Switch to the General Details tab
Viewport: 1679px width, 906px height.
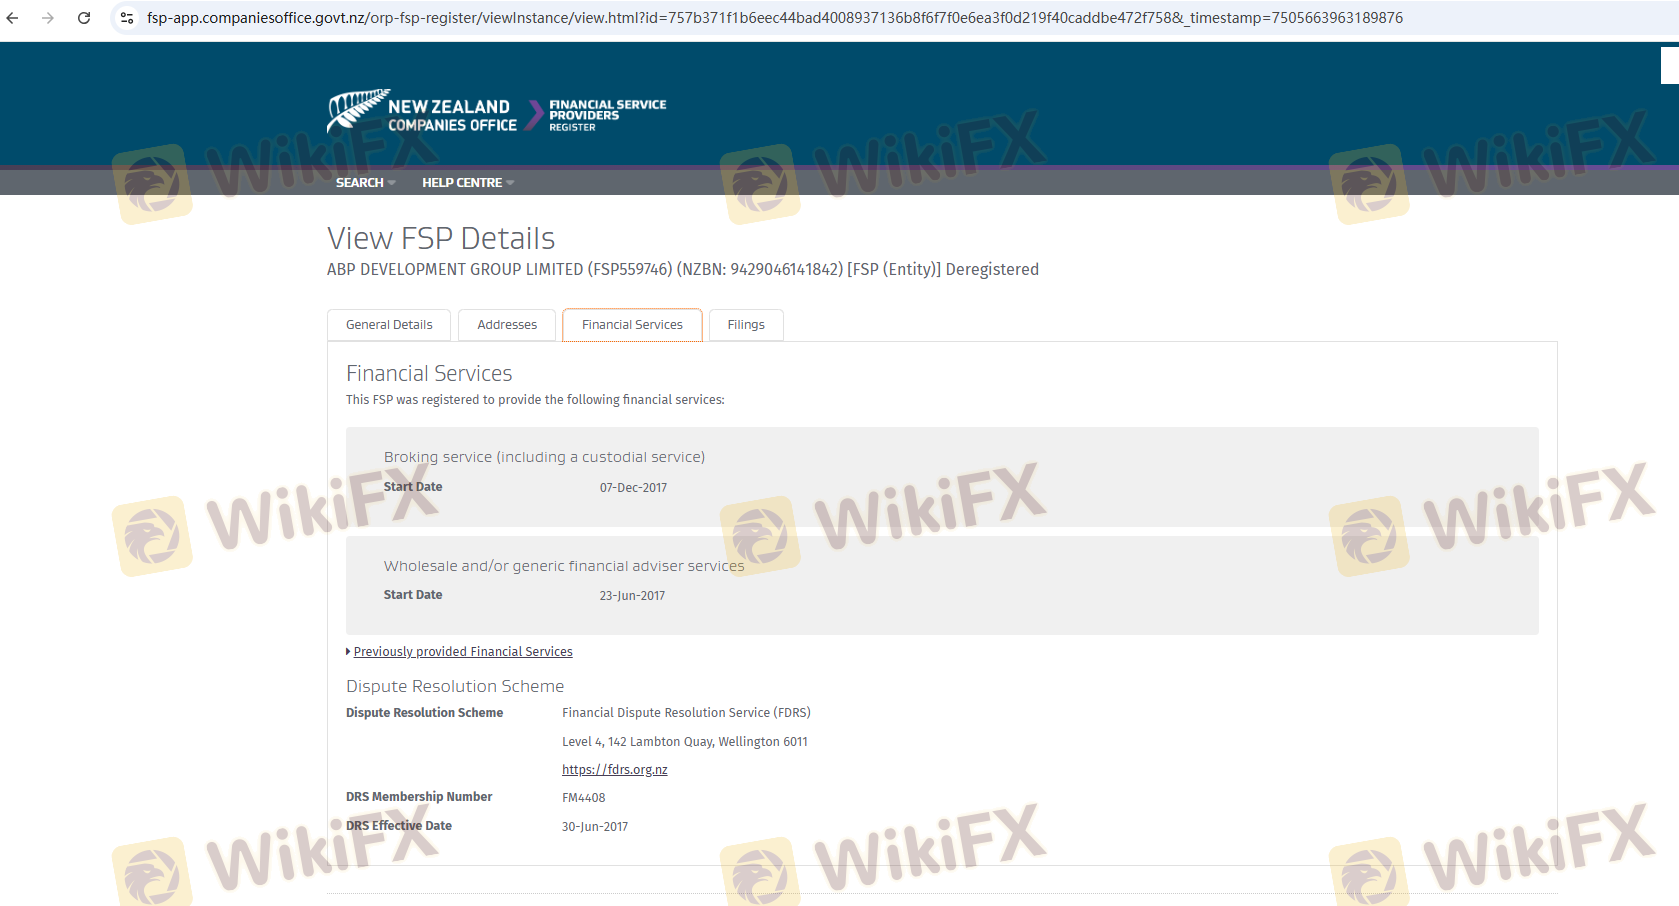click(389, 325)
